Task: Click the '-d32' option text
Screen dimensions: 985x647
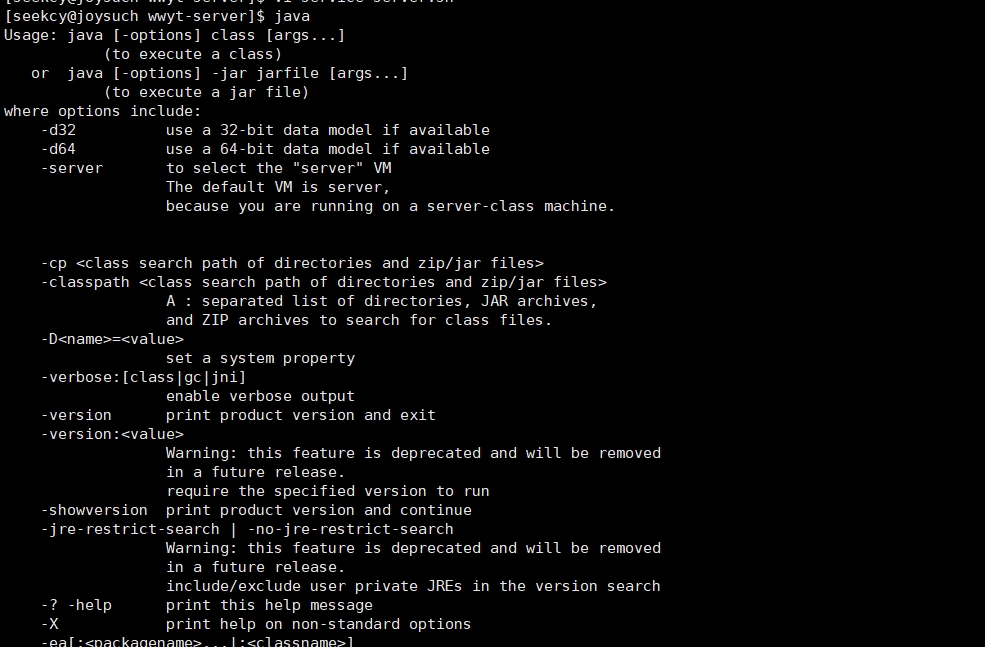Action: point(58,130)
